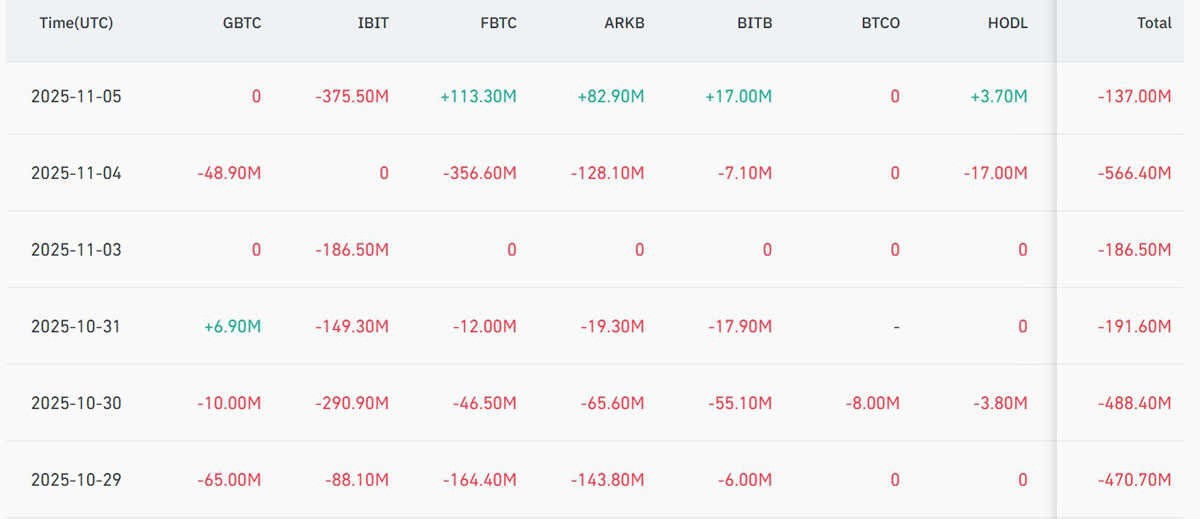
Task: Click the Time(UTC) column header
Action: (x=76, y=23)
